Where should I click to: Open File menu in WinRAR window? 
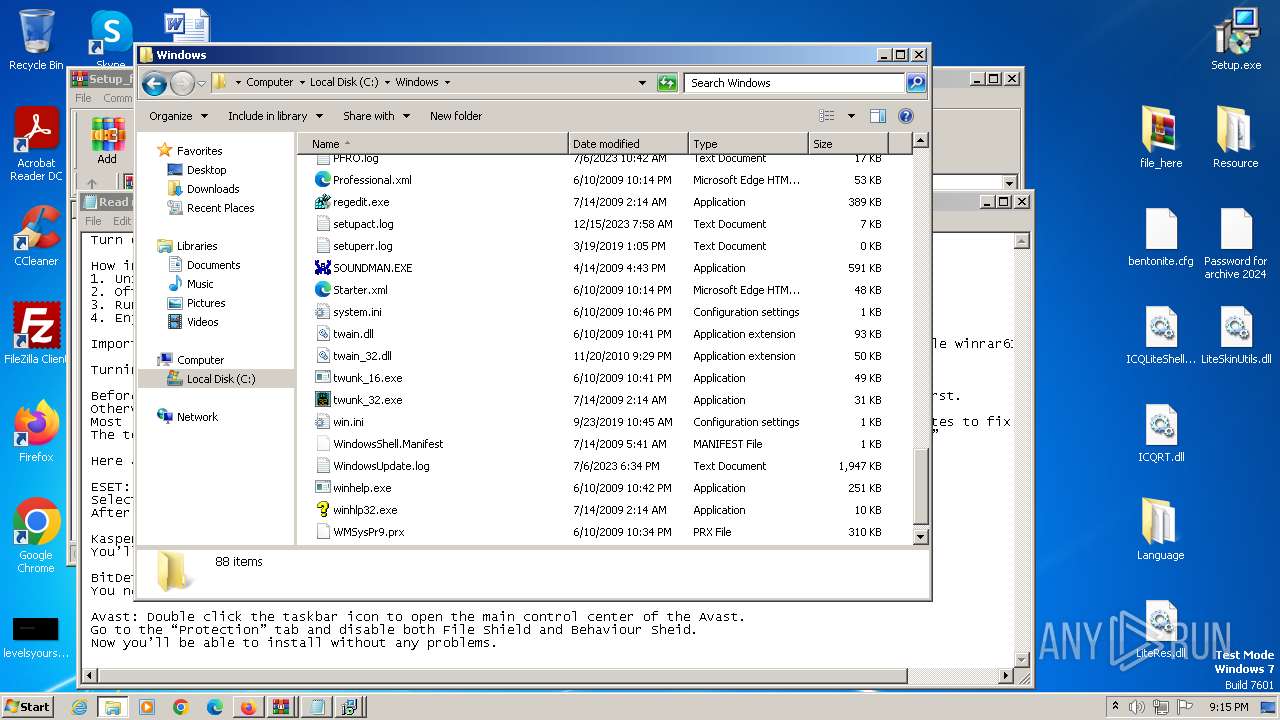[x=83, y=98]
